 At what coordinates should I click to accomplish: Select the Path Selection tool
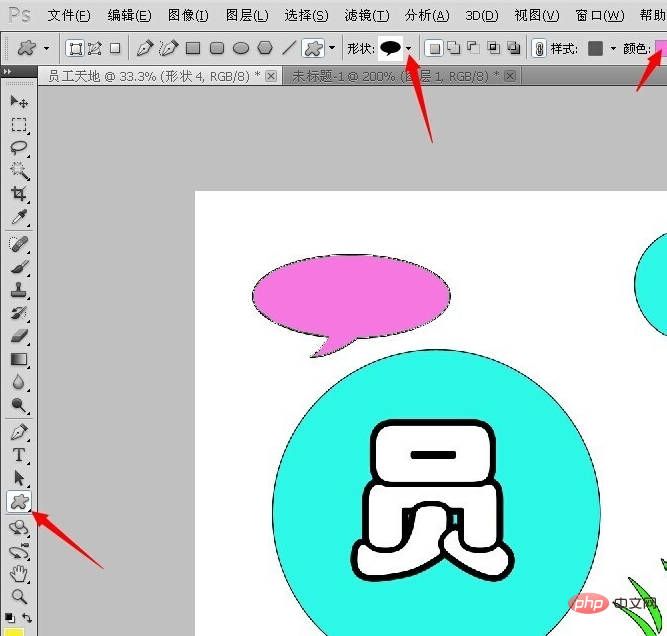(19, 478)
